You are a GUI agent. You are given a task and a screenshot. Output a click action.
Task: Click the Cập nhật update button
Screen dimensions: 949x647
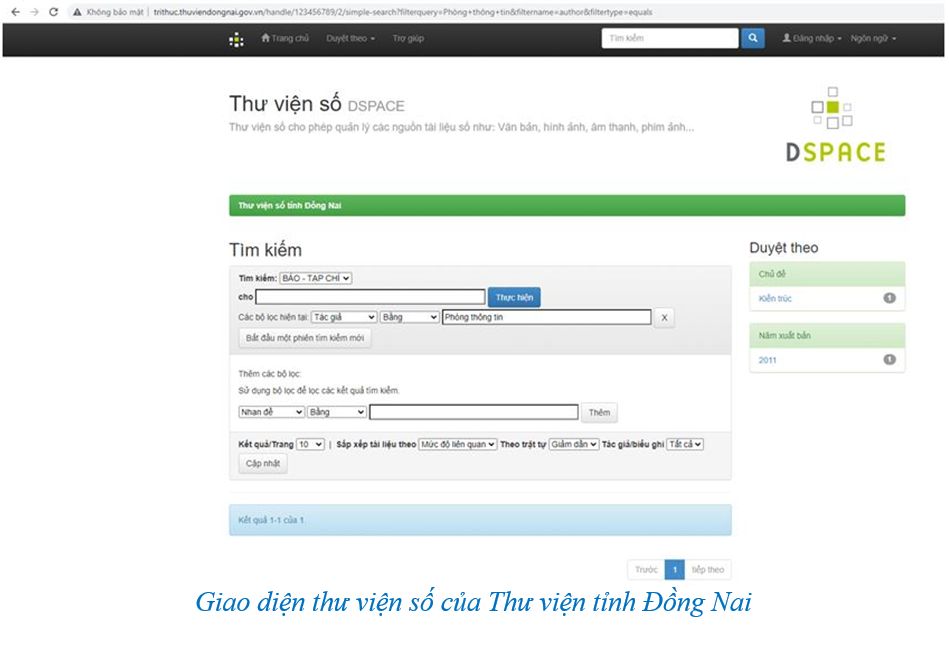pos(263,464)
